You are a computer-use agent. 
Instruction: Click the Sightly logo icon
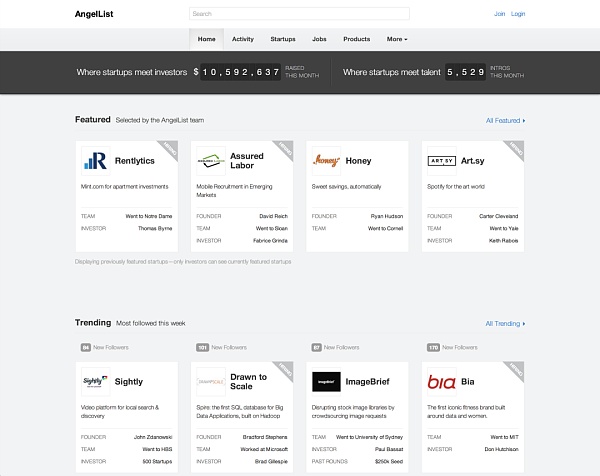95,382
